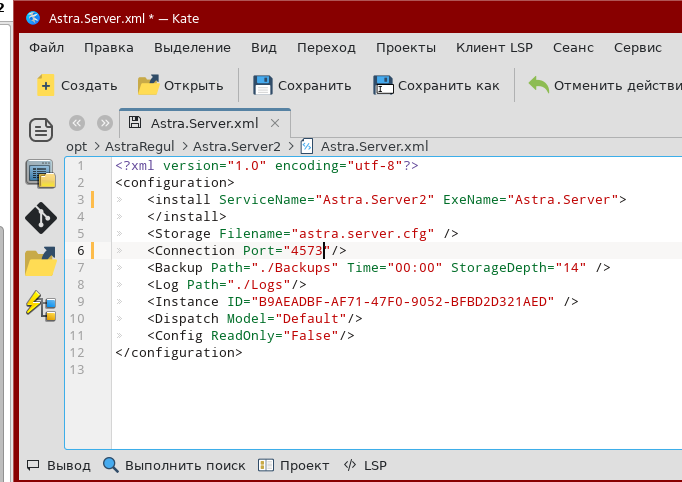Viewport: 682px width, 482px height.
Task: Expand the opt breadcrumb folder
Action: click(76, 146)
